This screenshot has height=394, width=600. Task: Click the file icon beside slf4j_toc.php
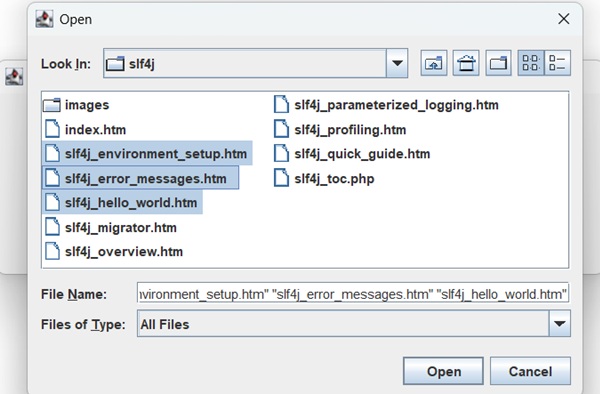click(281, 178)
